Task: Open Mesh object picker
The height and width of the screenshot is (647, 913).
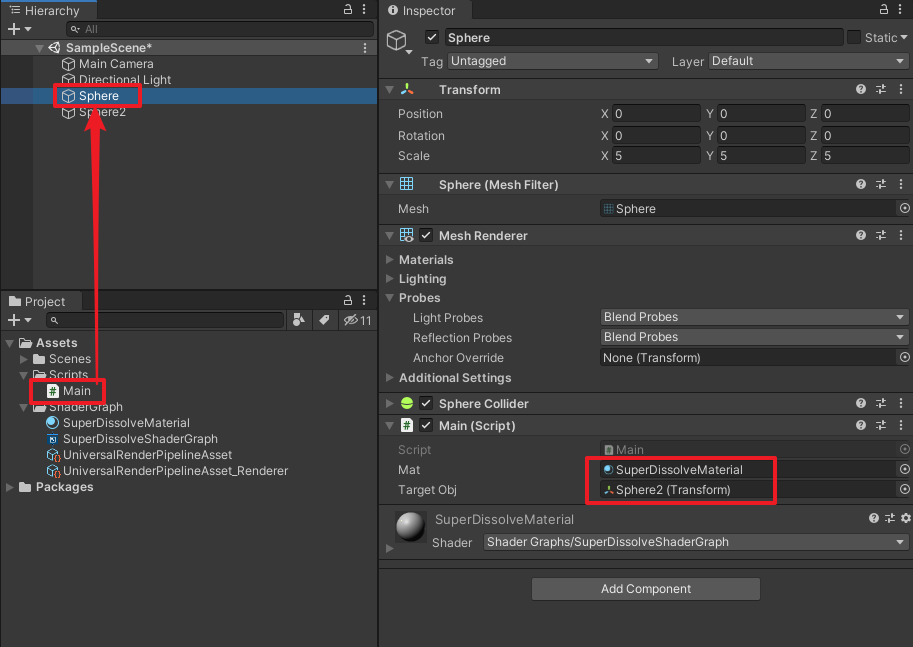Action: pos(904,208)
